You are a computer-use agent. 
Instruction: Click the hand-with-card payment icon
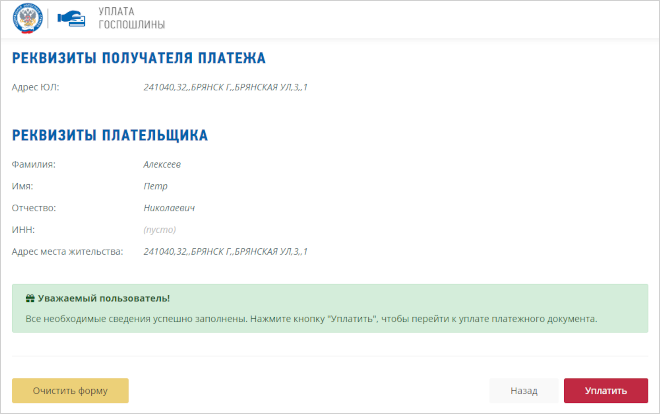72,19
